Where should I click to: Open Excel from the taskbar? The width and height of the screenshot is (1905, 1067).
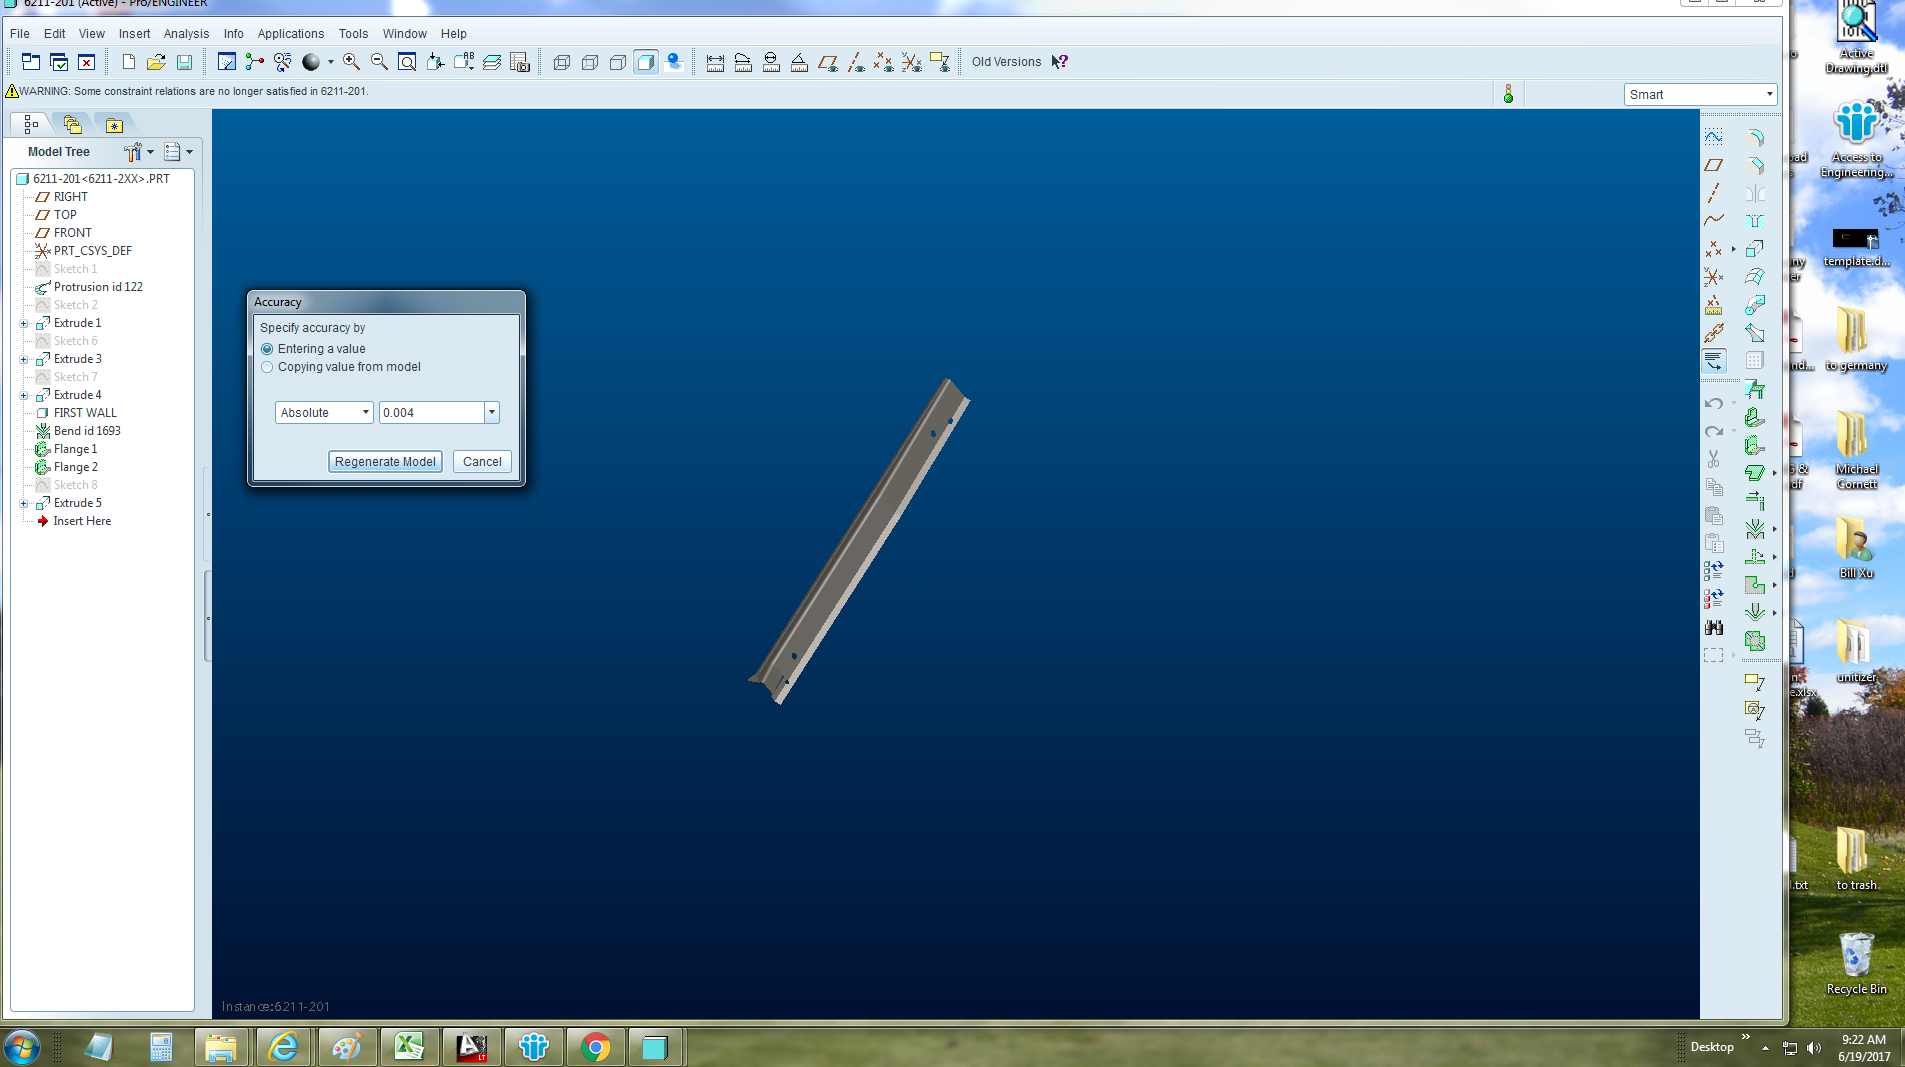coord(409,1047)
